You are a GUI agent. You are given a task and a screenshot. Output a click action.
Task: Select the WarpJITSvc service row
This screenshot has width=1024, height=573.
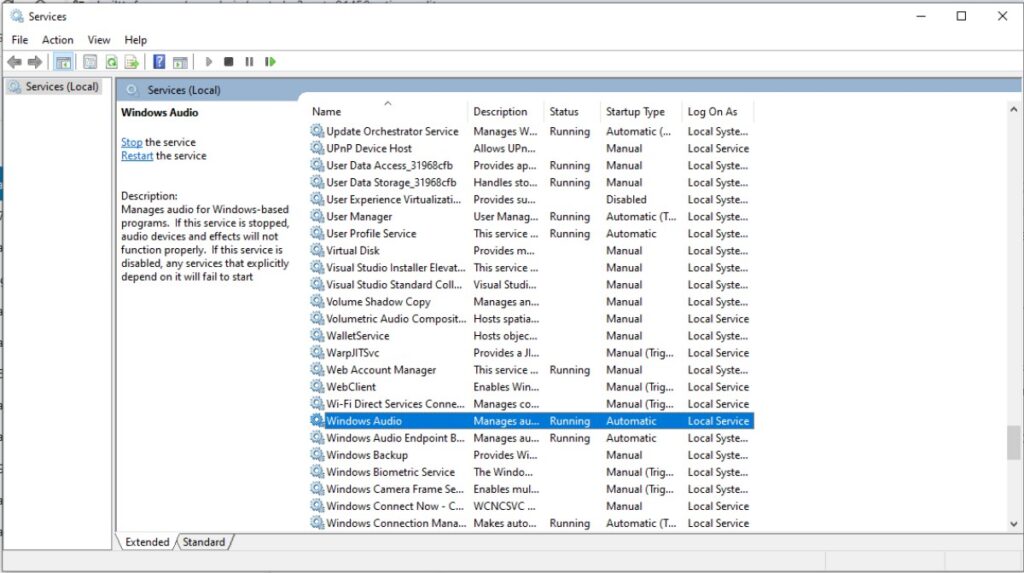[531, 353]
